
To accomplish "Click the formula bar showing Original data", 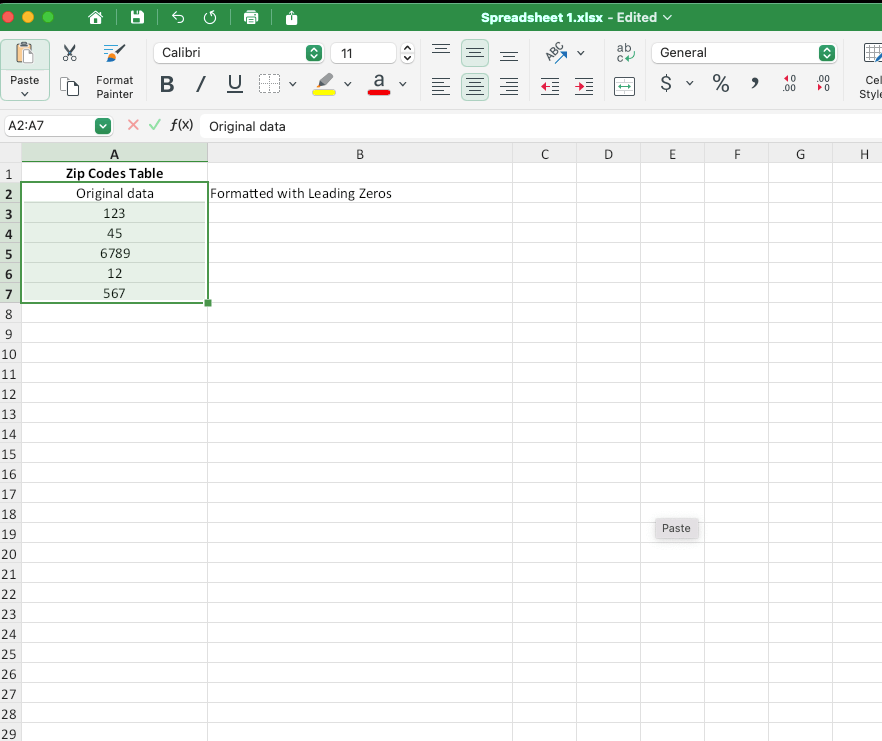I will (300, 126).
